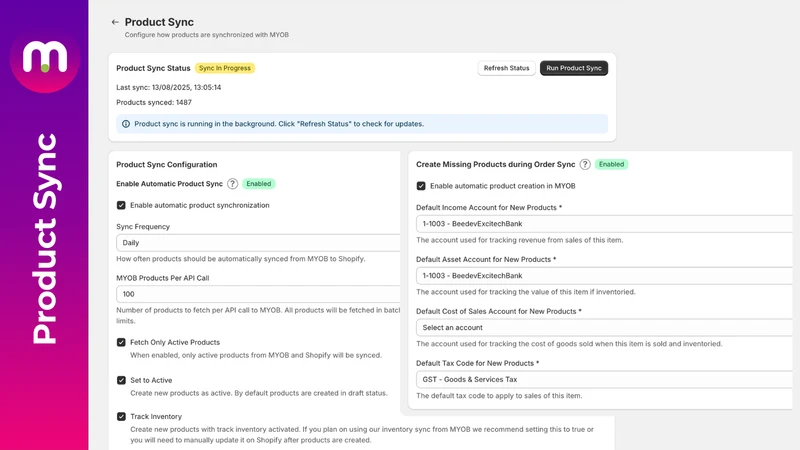
Task: Click the Create Missing Products during Order Sync heading
Action: 495,164
